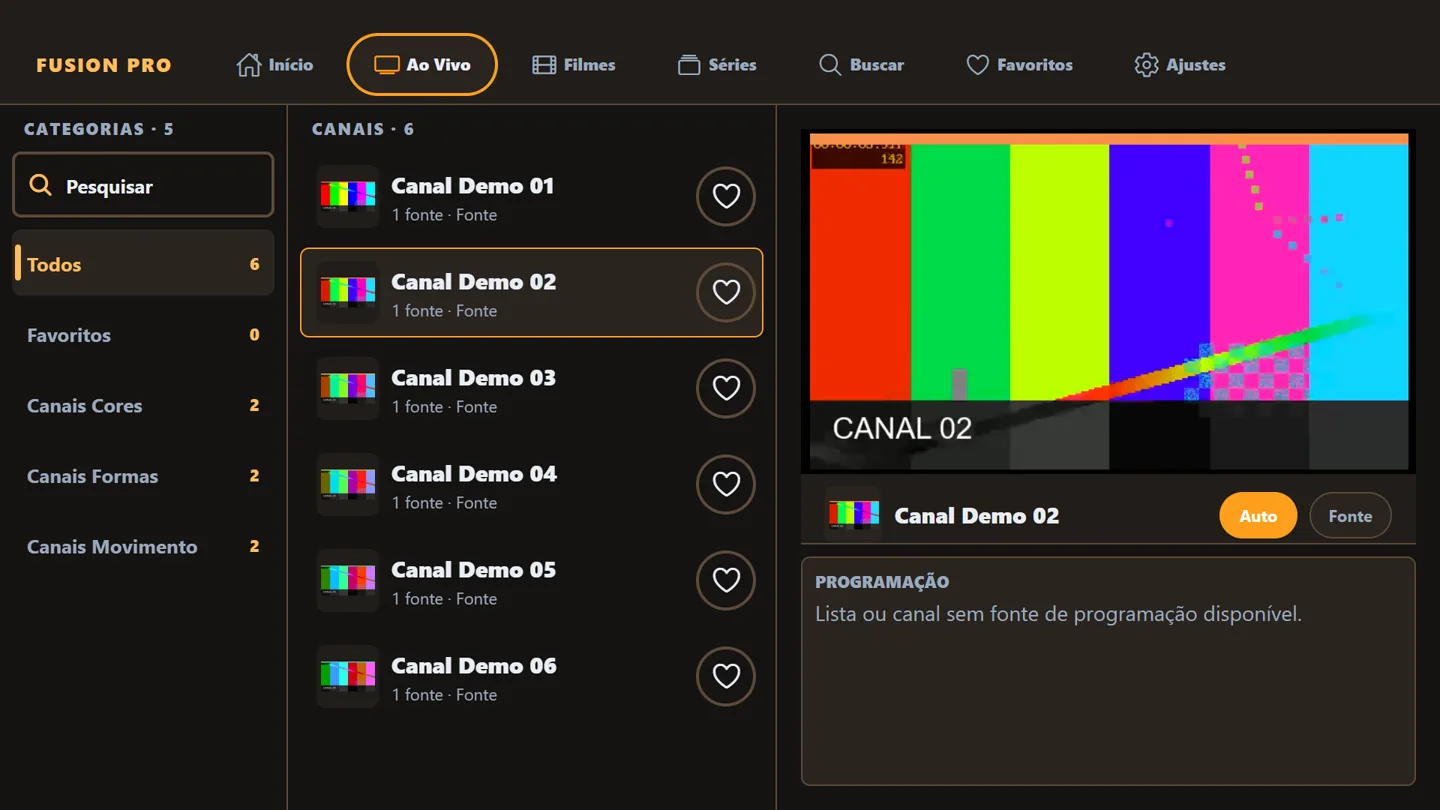The width and height of the screenshot is (1440, 810).
Task: Click the Programação panel message text
Action: click(x=1058, y=614)
